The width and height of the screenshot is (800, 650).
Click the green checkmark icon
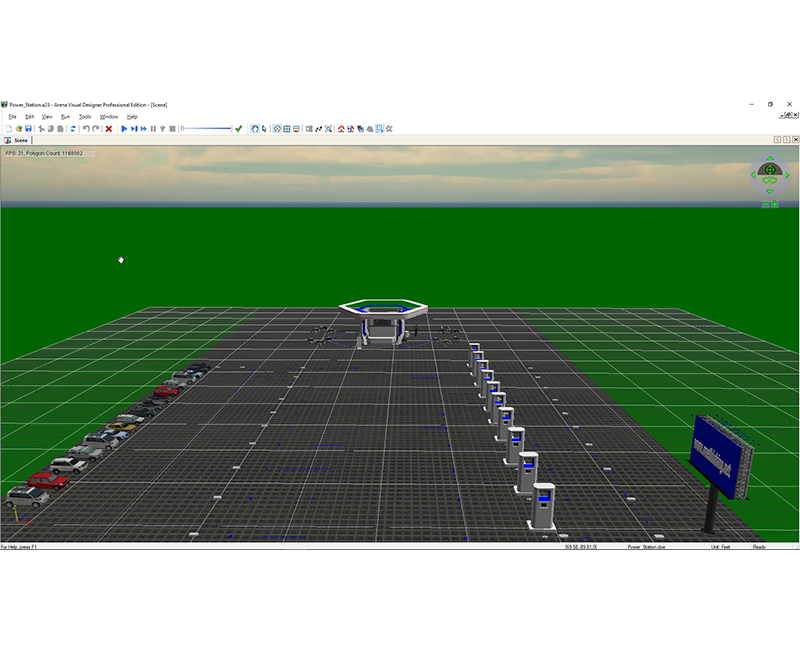[238, 129]
